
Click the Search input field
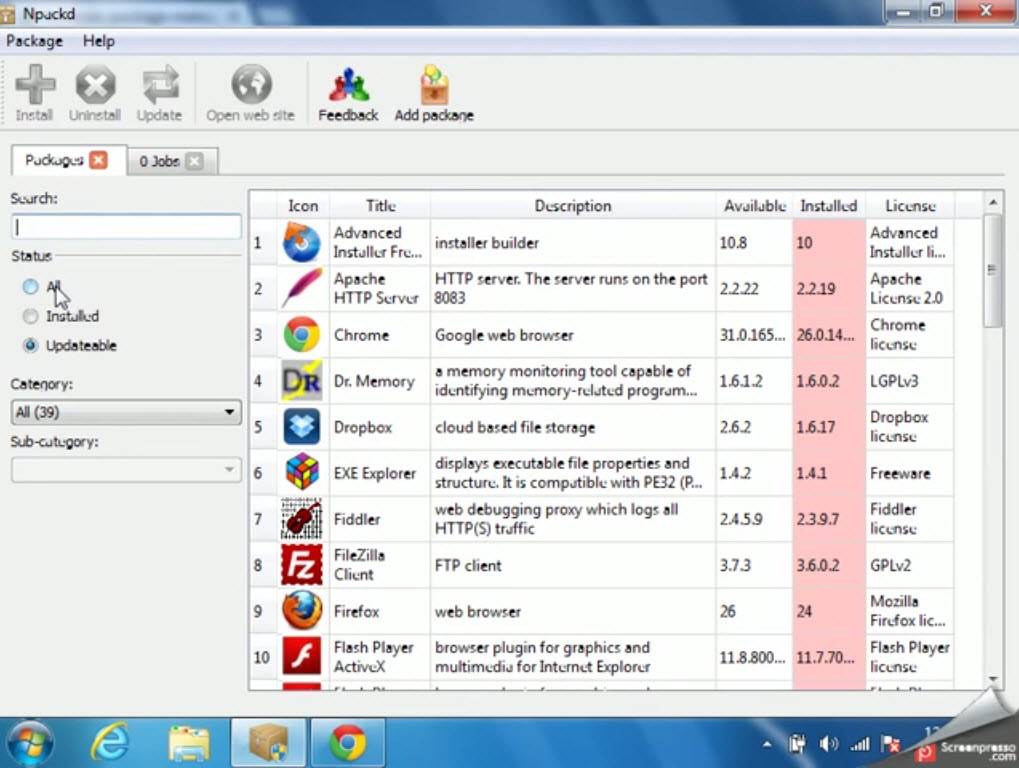pos(126,227)
